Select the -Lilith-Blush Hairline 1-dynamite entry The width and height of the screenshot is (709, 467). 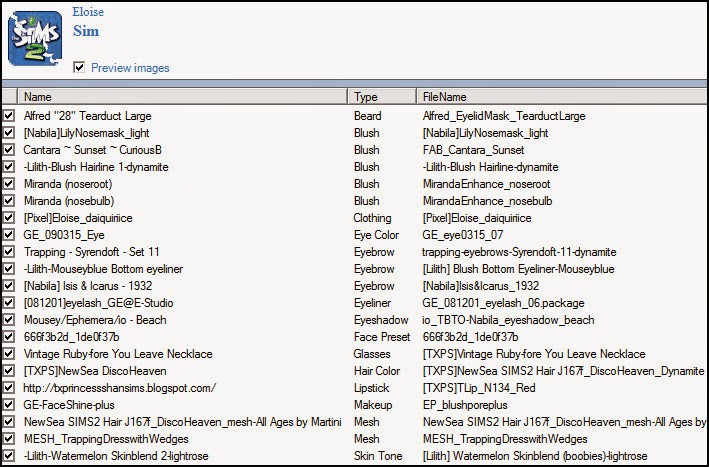click(x=96, y=167)
